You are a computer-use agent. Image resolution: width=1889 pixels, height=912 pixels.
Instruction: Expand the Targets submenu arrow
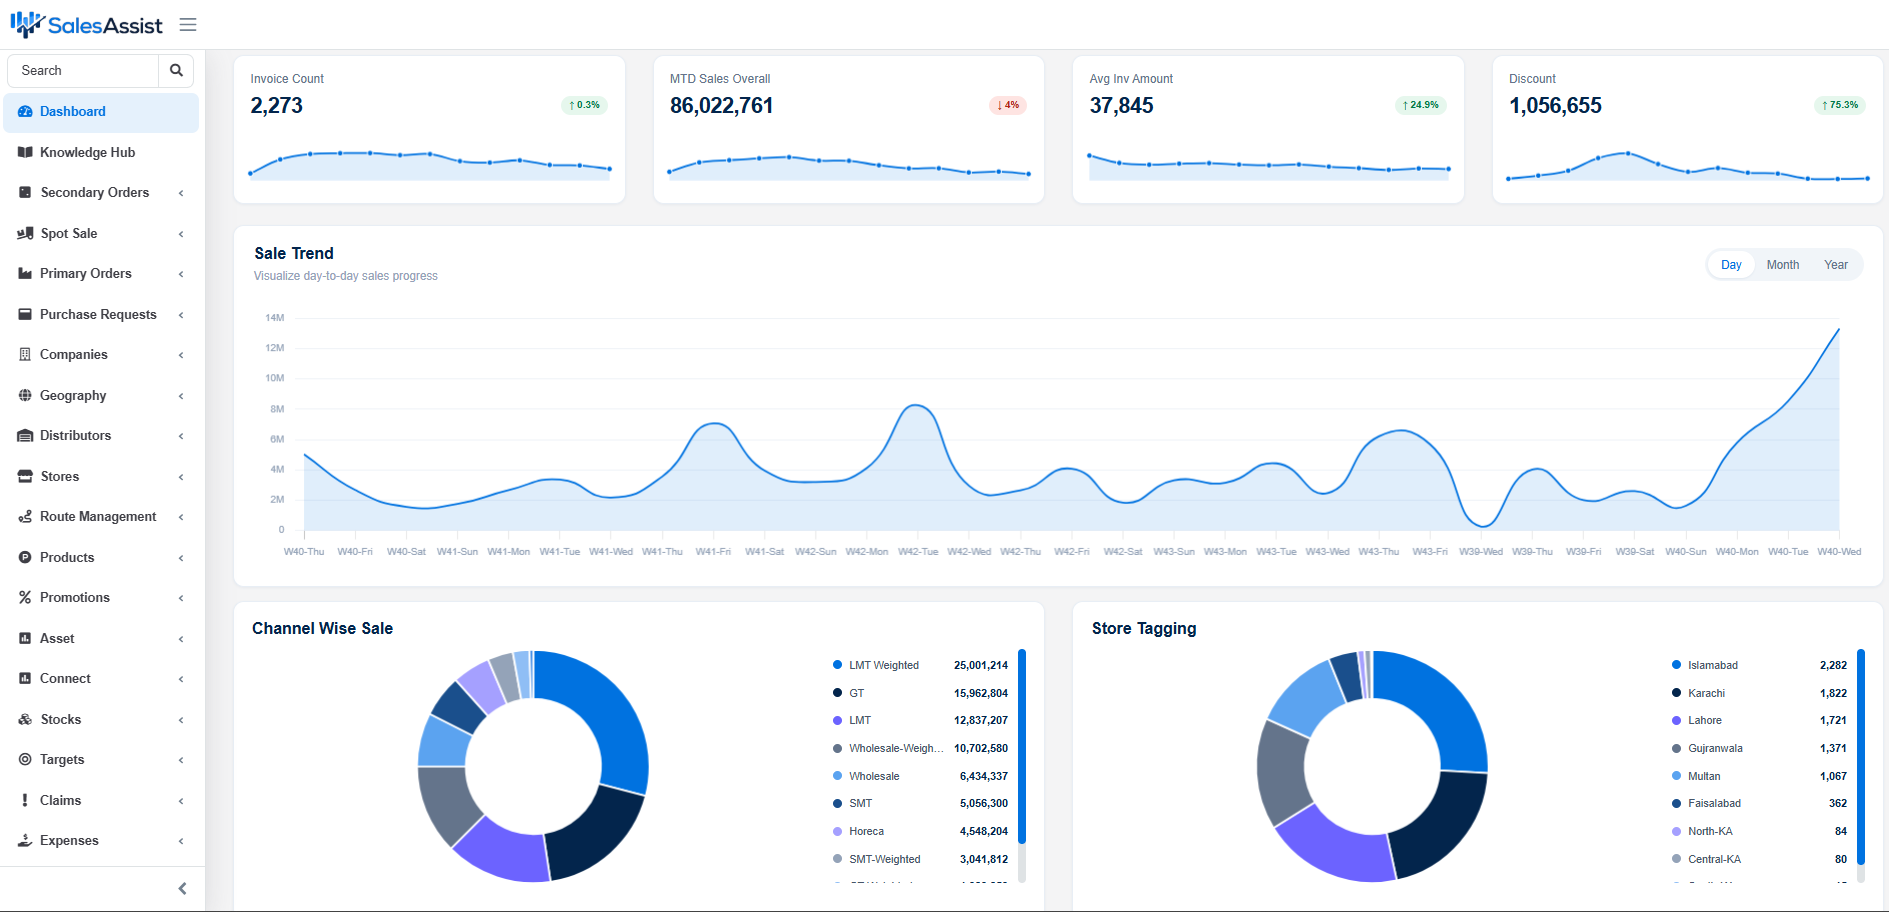(181, 760)
